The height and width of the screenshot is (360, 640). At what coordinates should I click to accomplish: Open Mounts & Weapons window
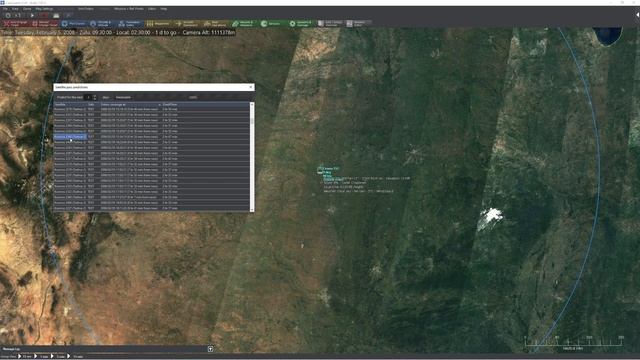[x=244, y=24]
